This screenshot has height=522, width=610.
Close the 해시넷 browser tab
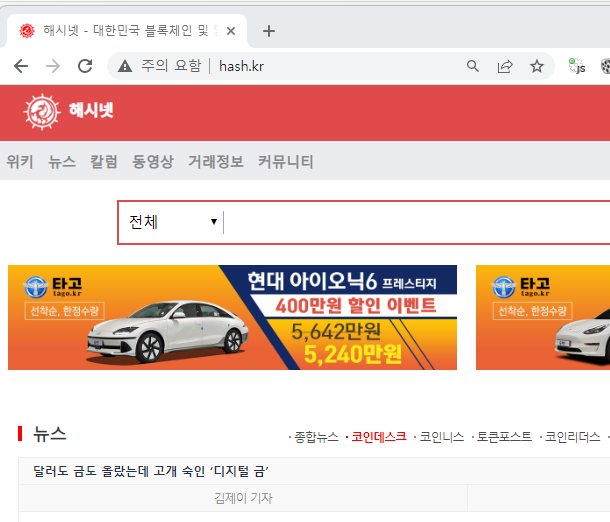[231, 31]
